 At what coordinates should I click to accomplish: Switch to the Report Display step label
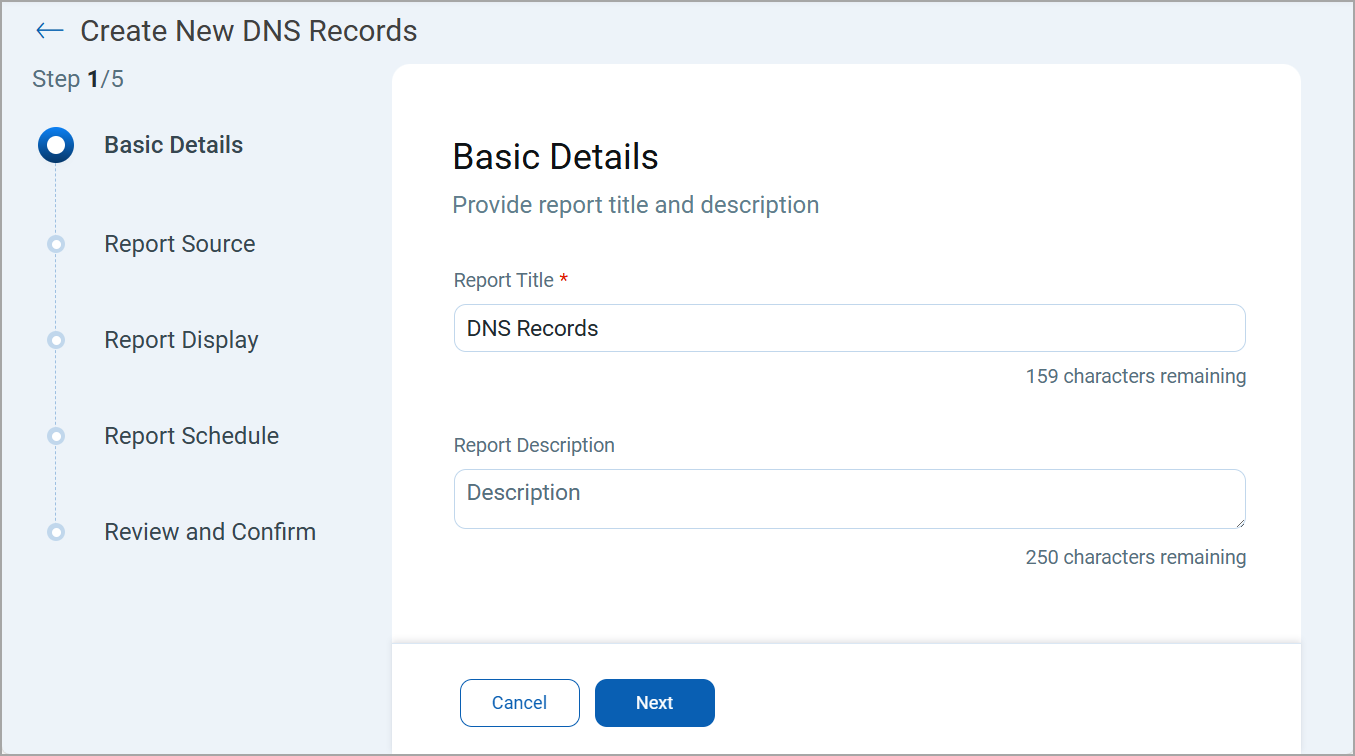point(181,340)
